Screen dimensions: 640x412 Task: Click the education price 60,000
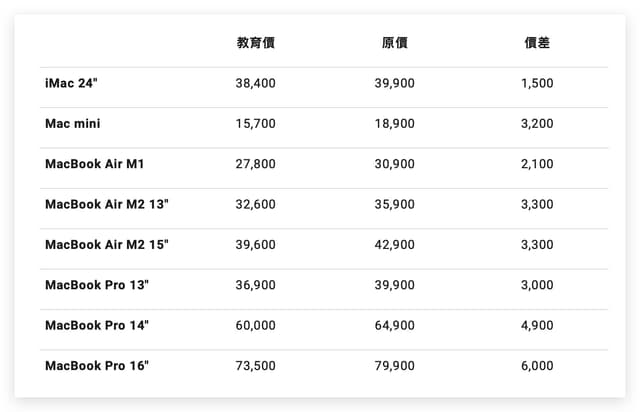coord(256,326)
